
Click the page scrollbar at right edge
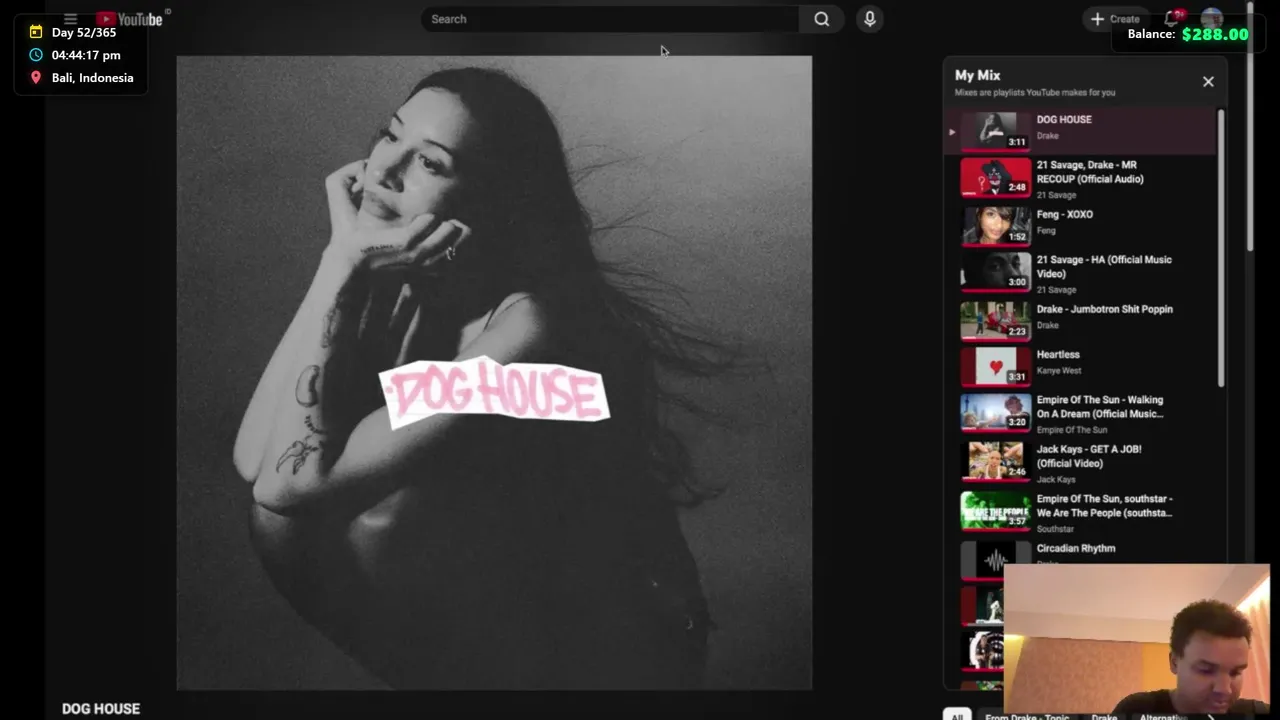(x=1251, y=128)
